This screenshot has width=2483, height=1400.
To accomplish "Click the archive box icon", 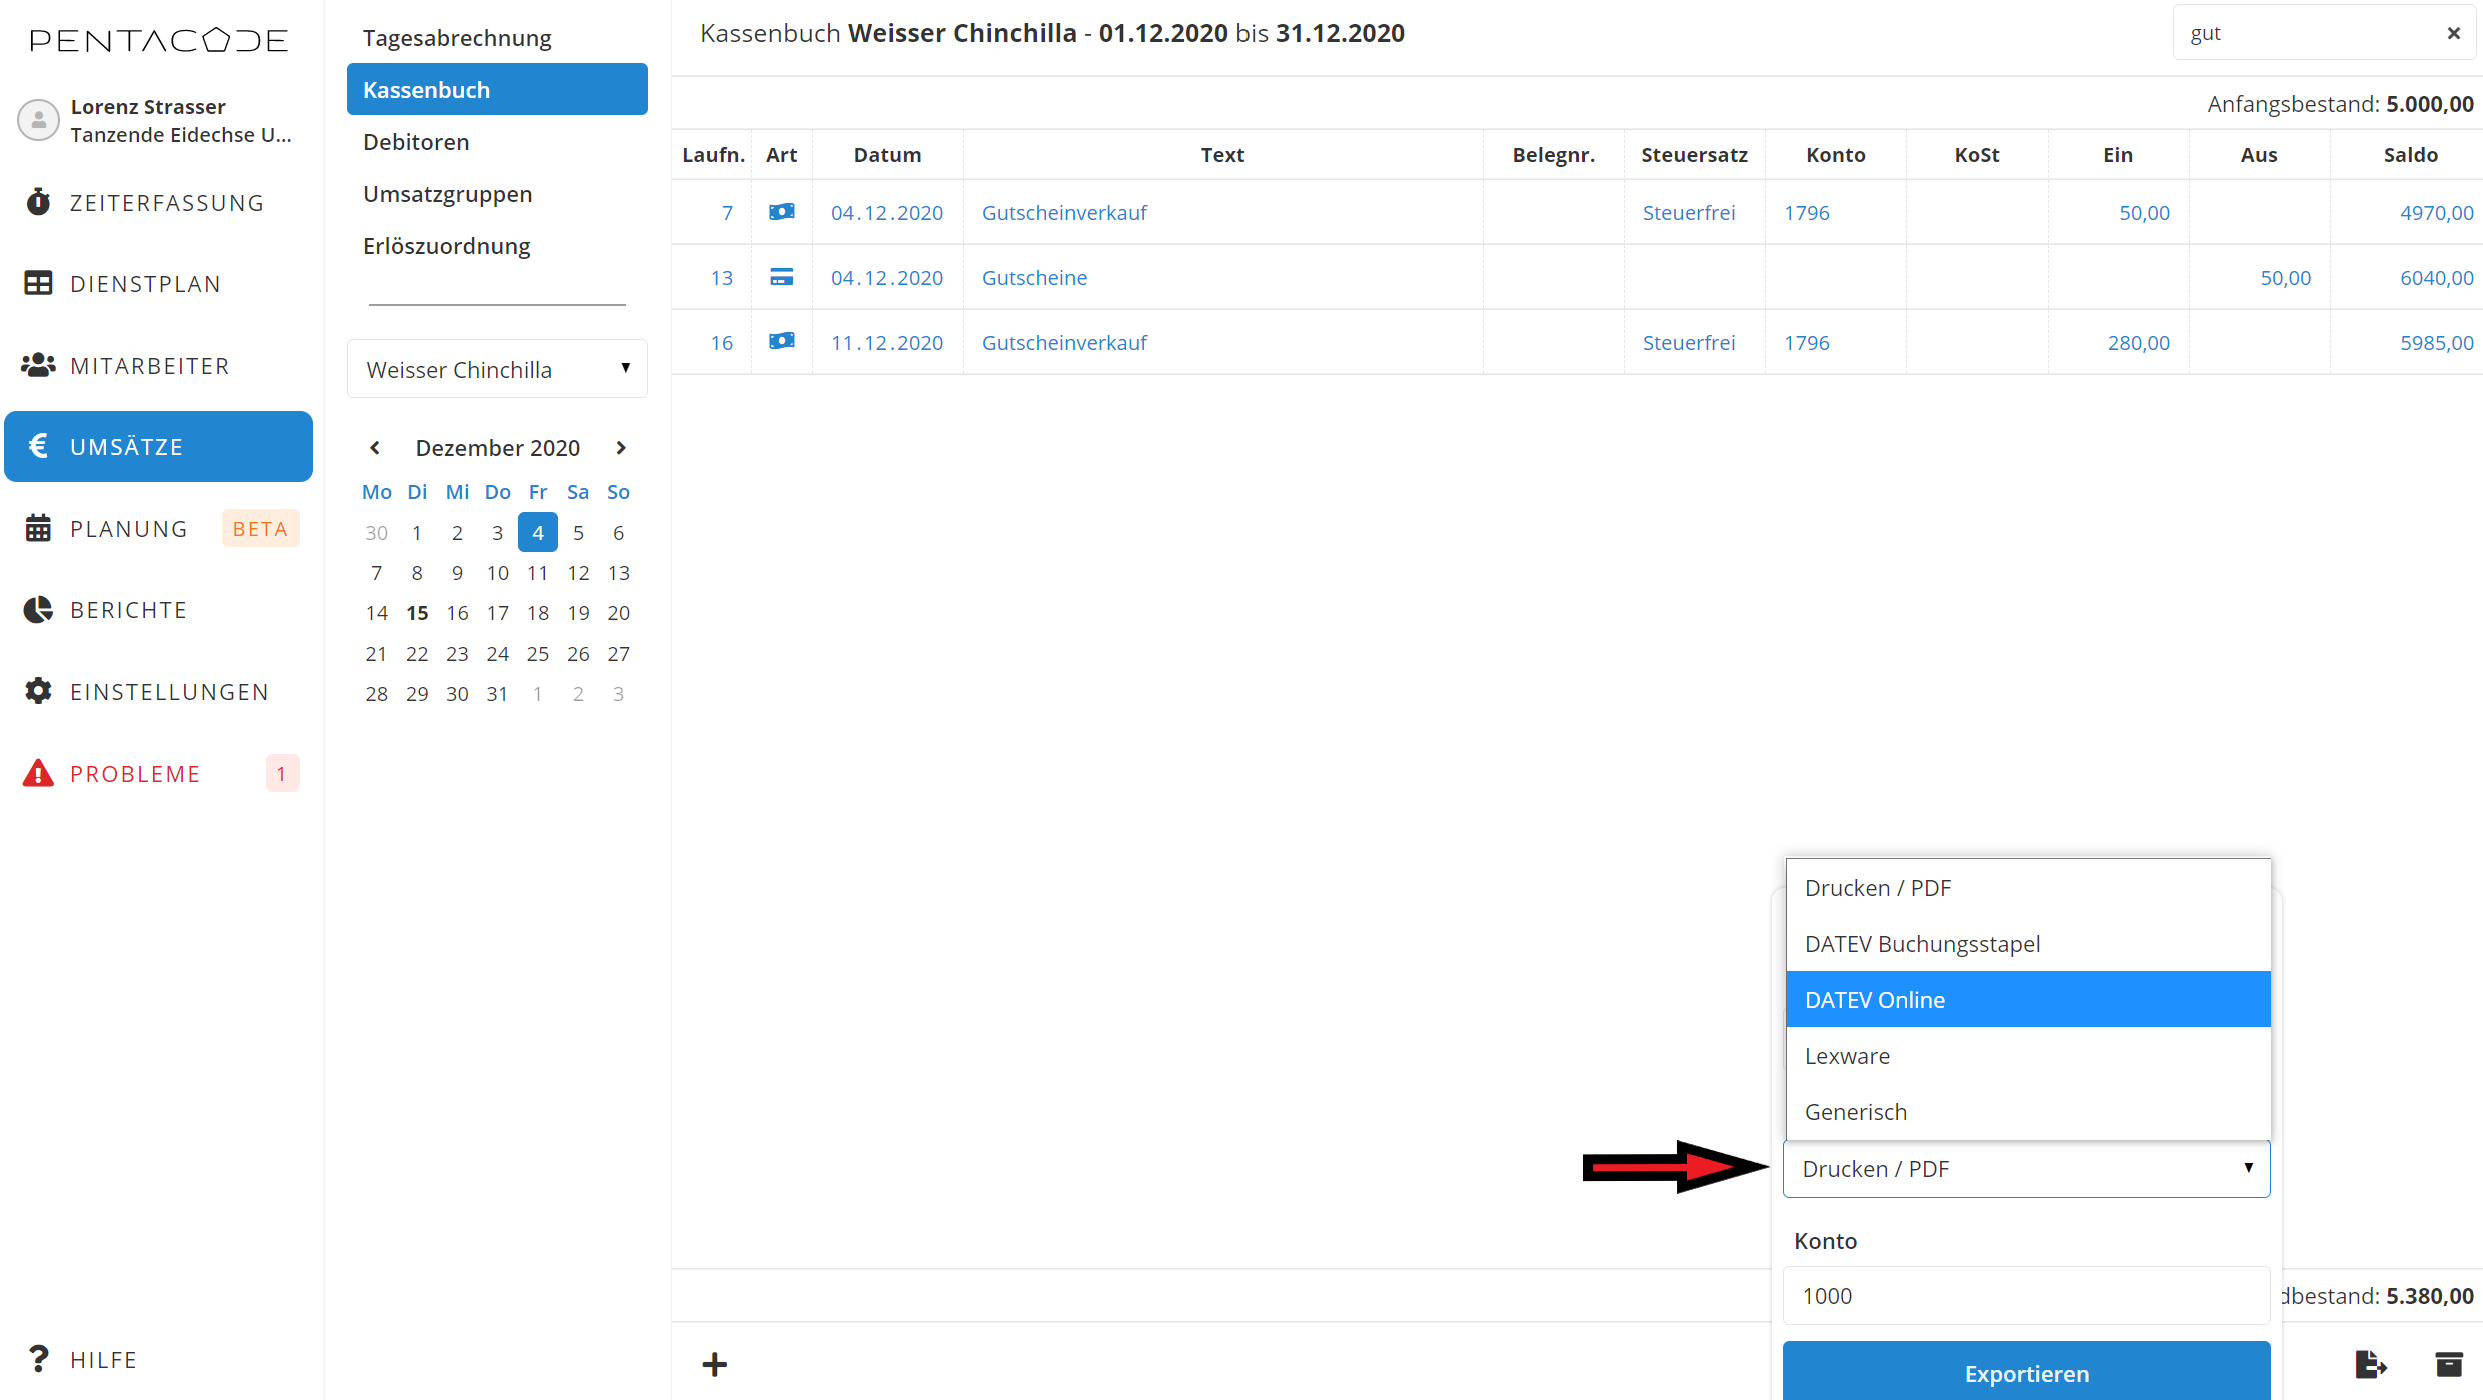I will coord(2449,1364).
